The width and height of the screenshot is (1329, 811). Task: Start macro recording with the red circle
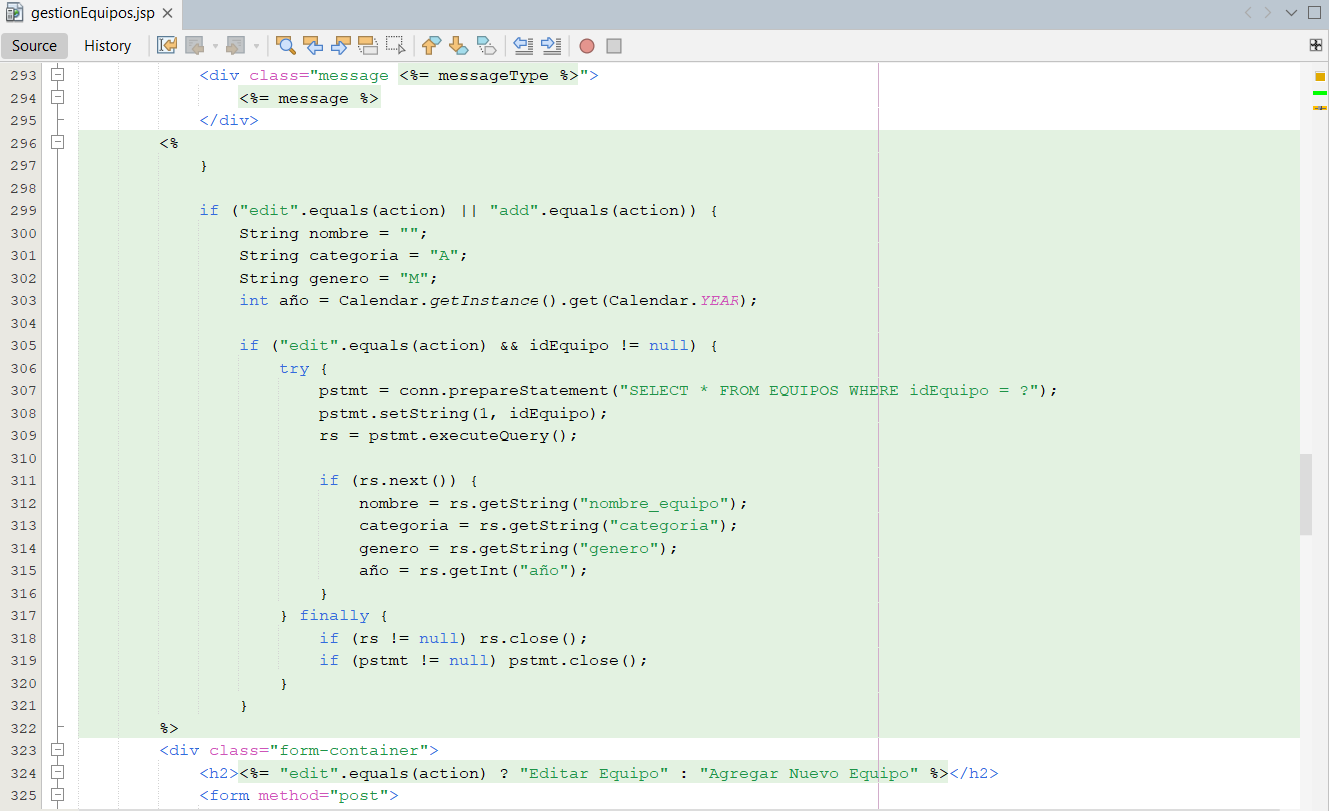(587, 46)
